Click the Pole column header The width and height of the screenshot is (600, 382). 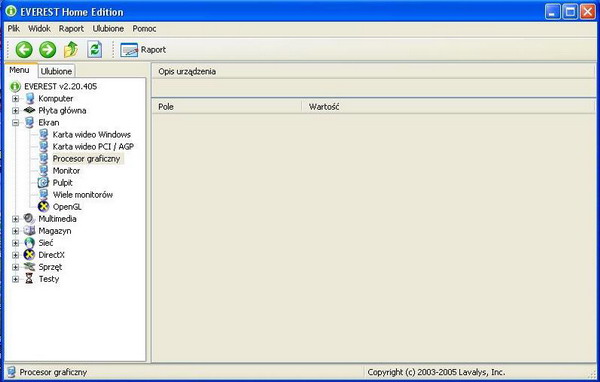coord(227,107)
